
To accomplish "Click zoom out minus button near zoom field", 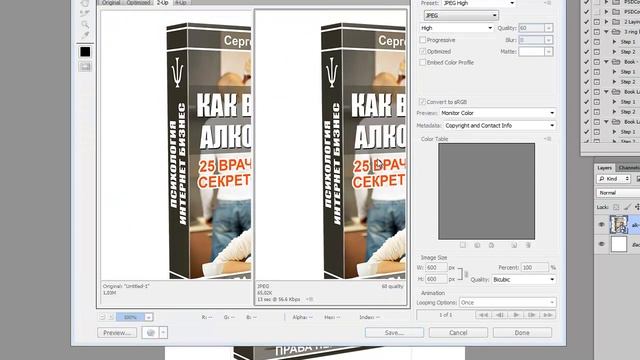I will [102, 317].
